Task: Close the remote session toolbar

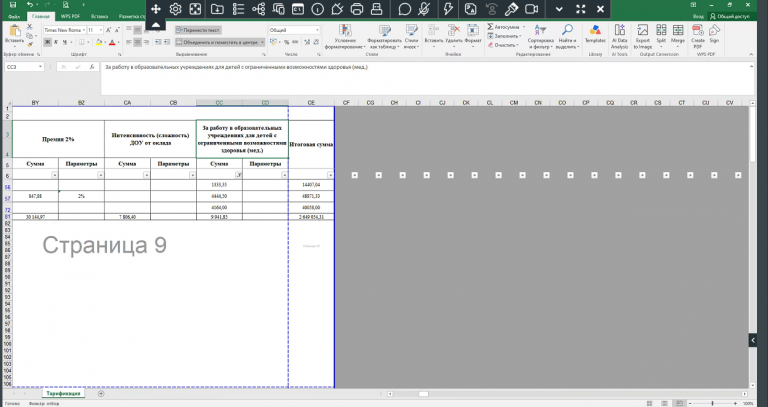Action: tap(600, 9)
